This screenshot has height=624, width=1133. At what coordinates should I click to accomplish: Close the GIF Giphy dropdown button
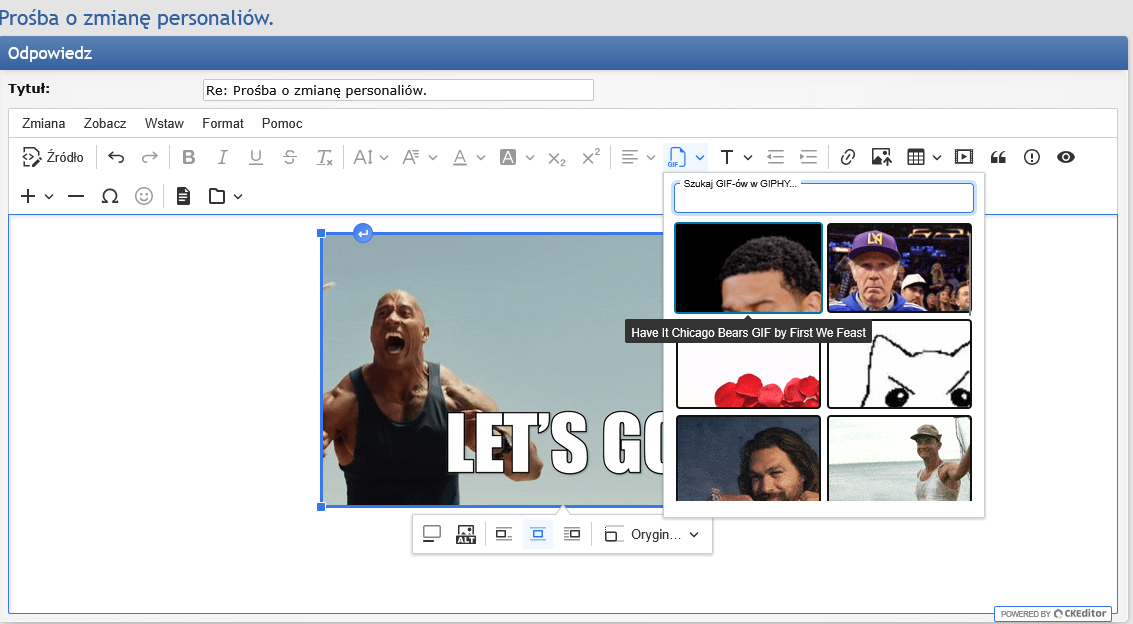click(x=686, y=157)
